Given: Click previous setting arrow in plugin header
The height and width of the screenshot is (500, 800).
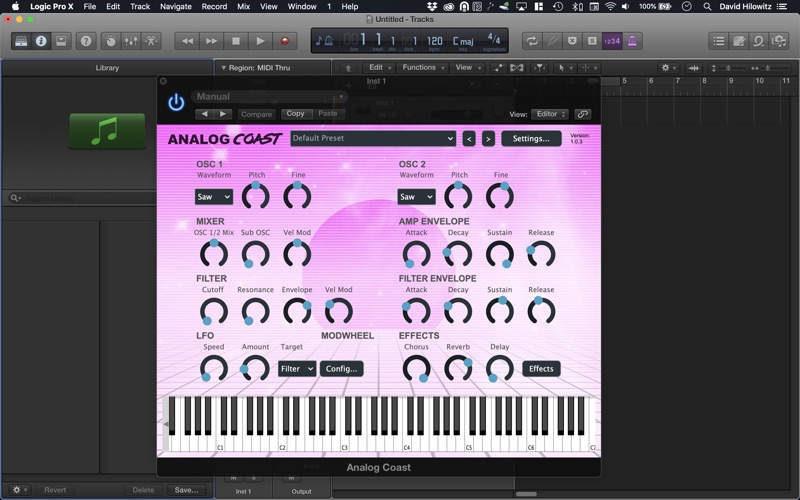Looking at the screenshot, I should tap(205, 114).
